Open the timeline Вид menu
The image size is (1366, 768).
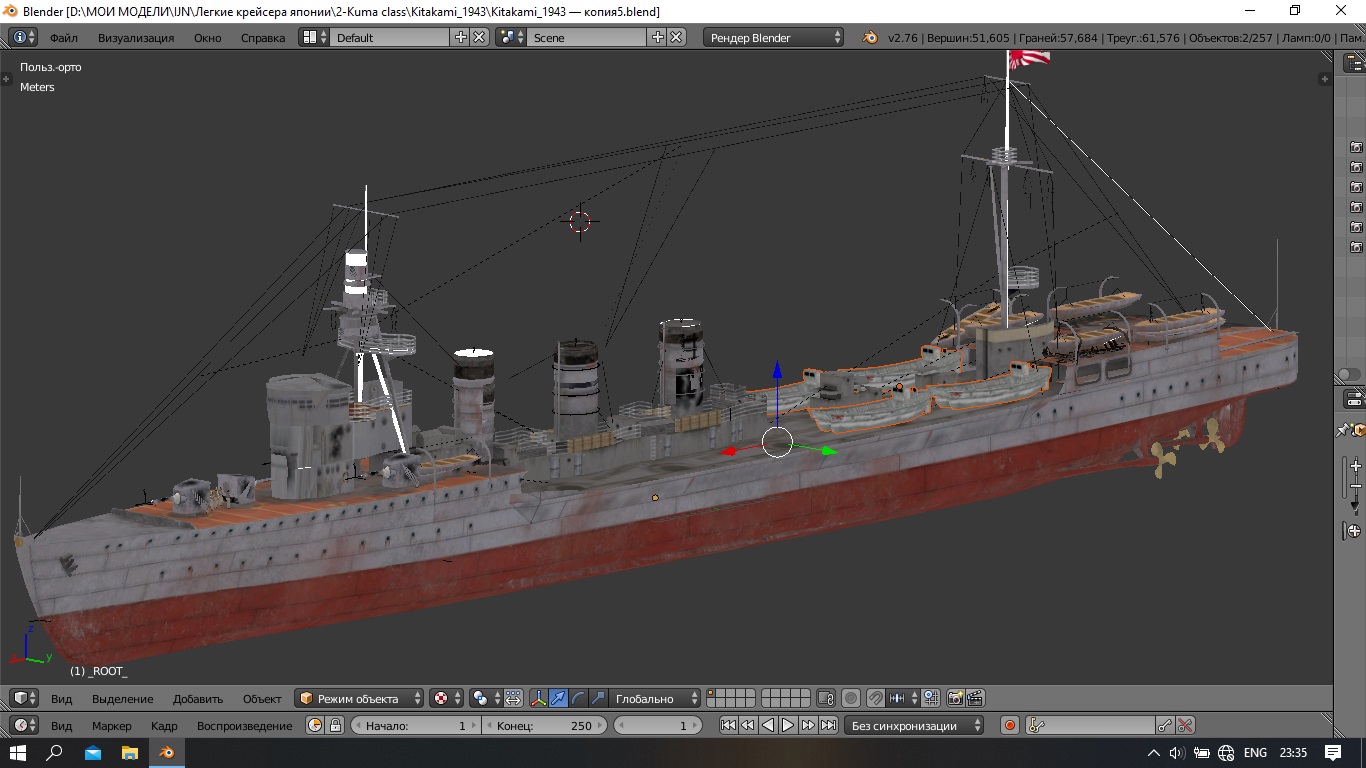click(x=62, y=725)
